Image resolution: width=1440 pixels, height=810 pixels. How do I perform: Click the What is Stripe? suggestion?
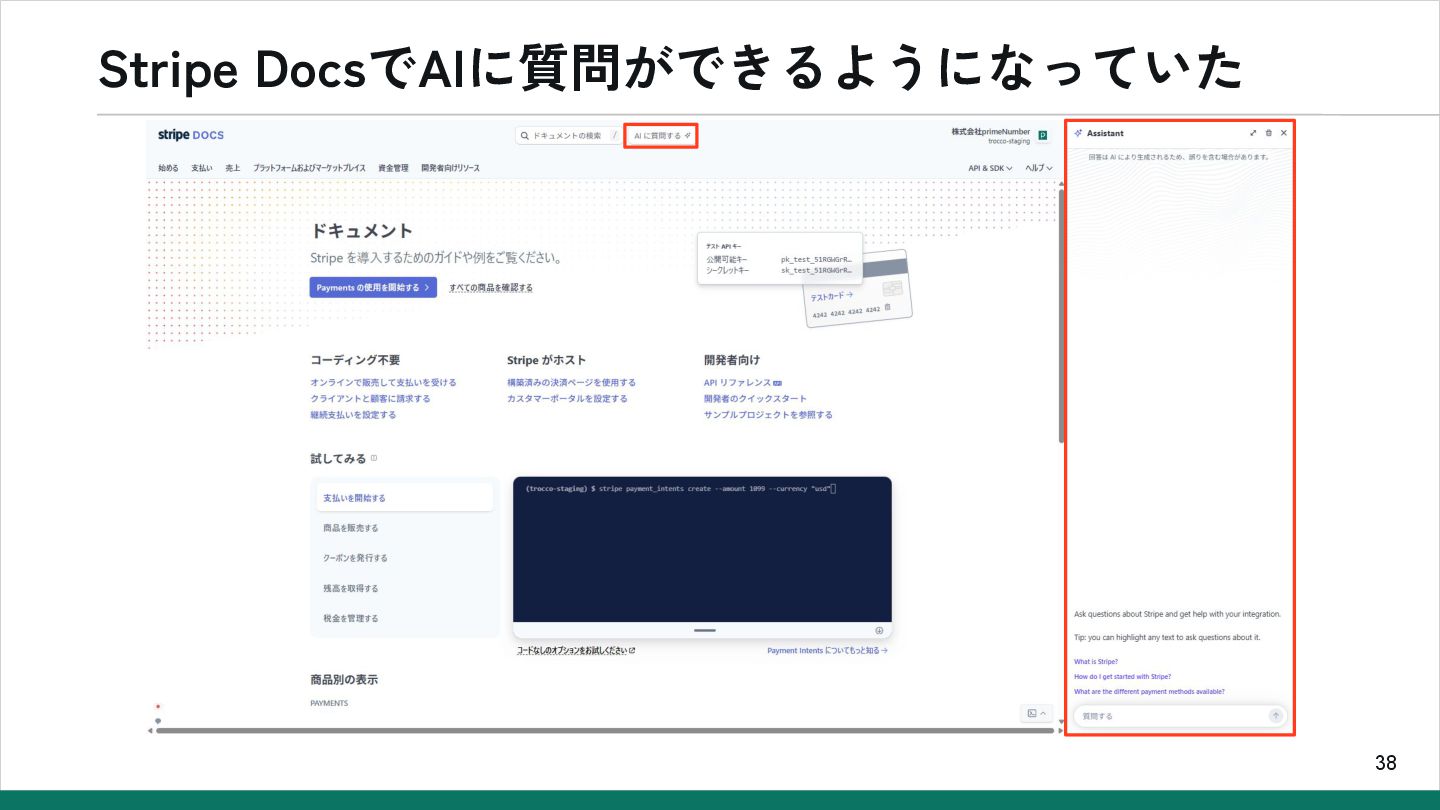pyautogui.click(x=1096, y=661)
